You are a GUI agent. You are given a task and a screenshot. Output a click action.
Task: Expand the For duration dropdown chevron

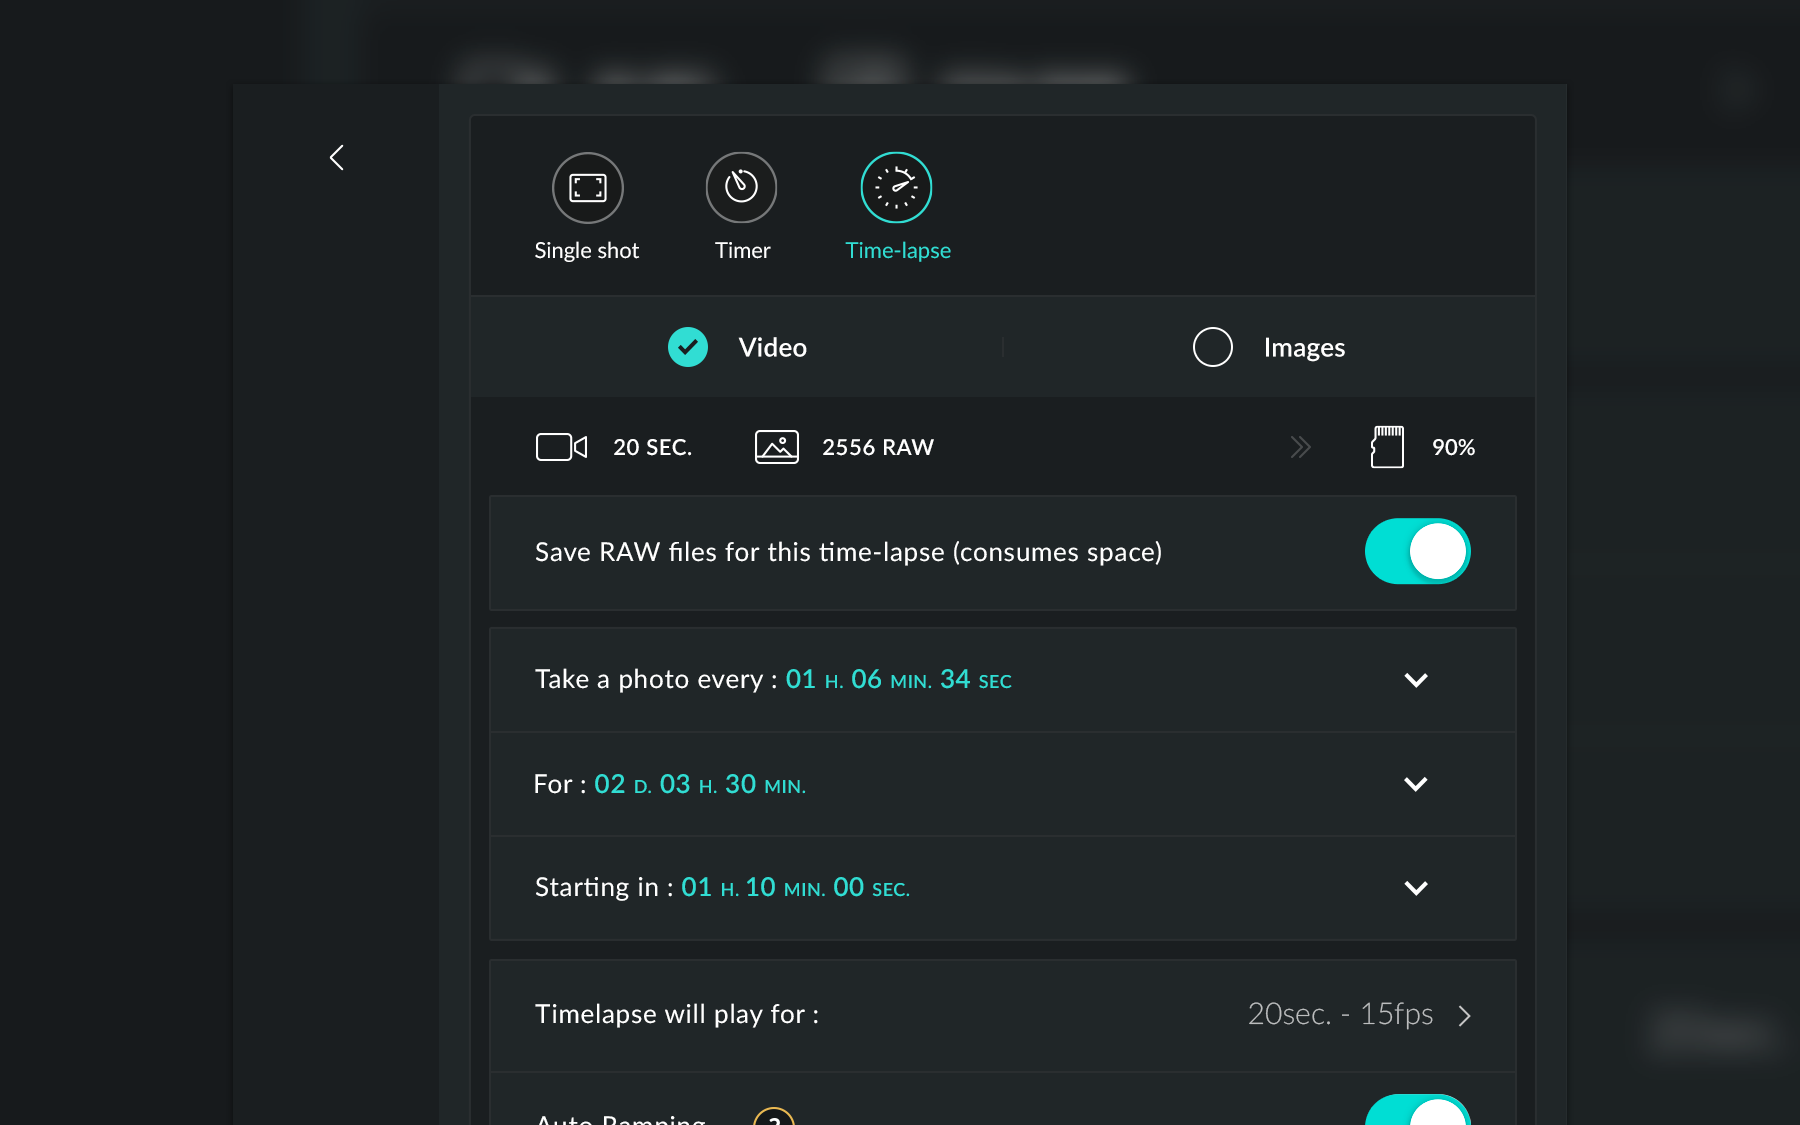pos(1415,784)
